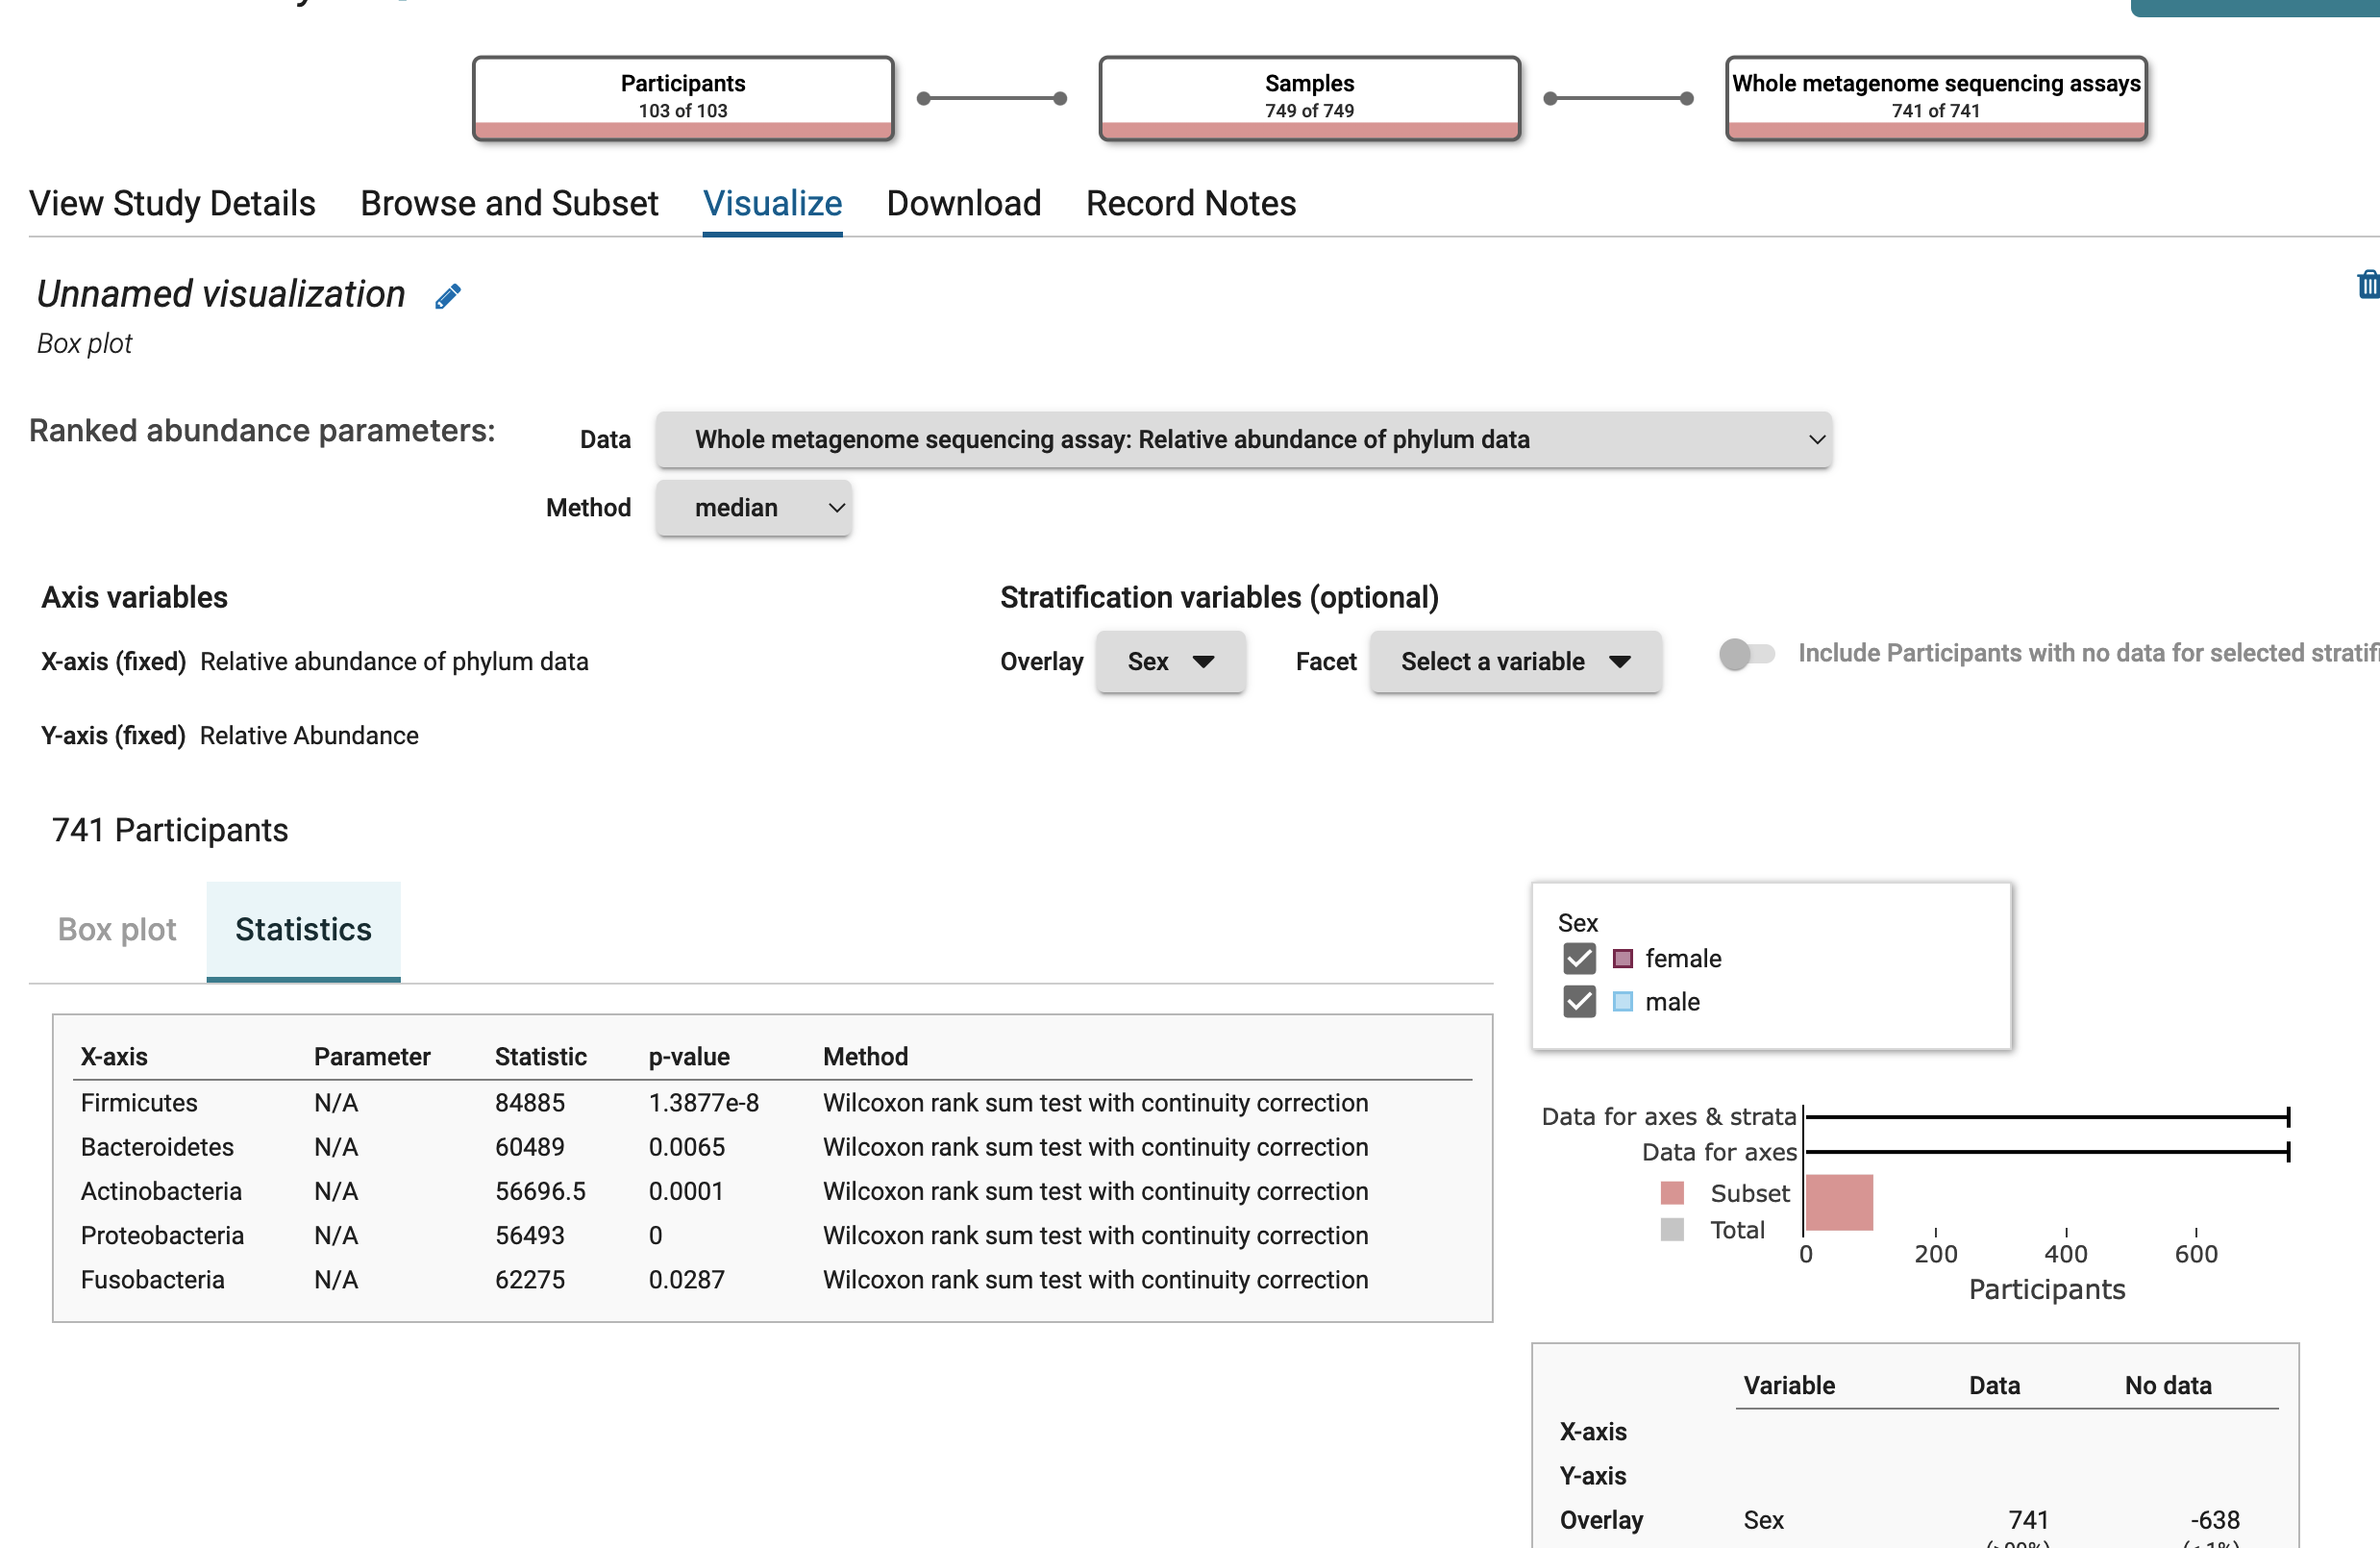Open the Record Notes tab
This screenshot has height=1548, width=2380.
click(1190, 203)
